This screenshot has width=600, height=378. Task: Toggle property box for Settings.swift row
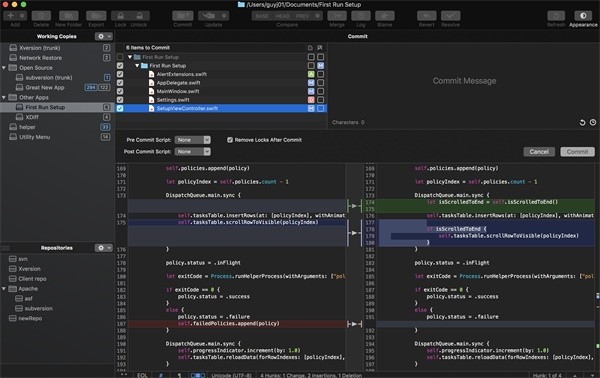(321, 100)
